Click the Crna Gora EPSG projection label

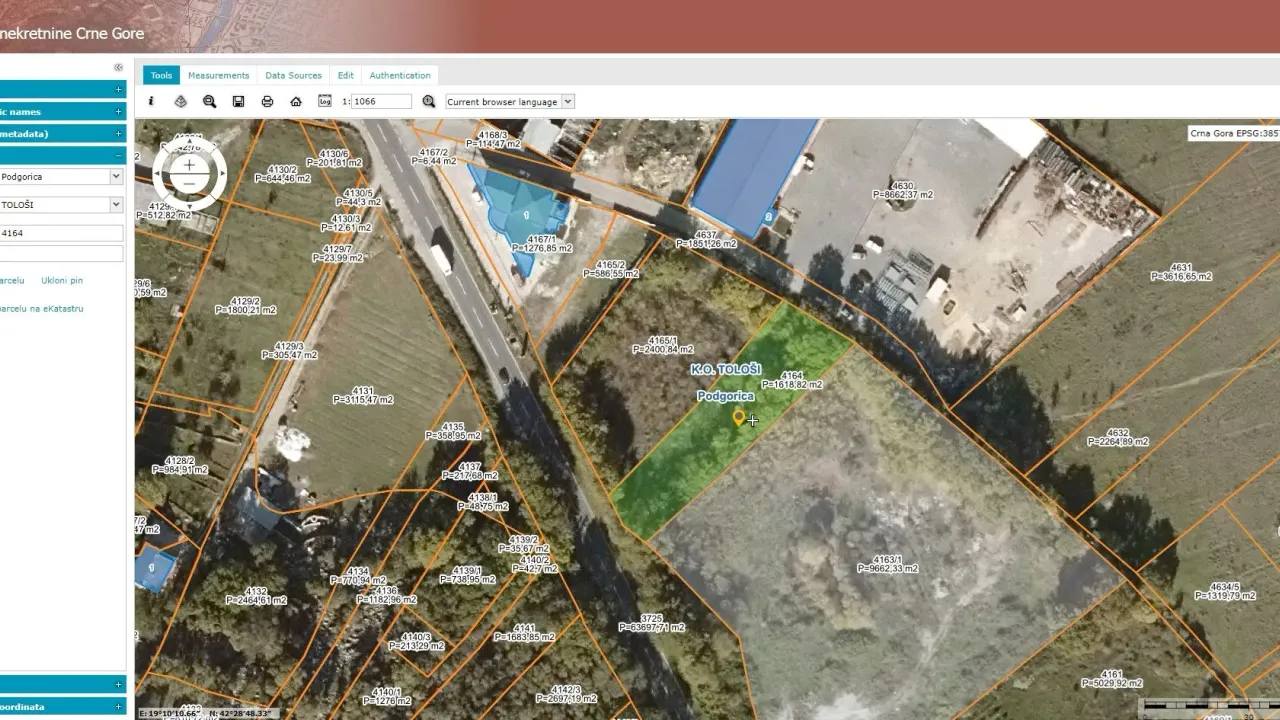(1233, 133)
